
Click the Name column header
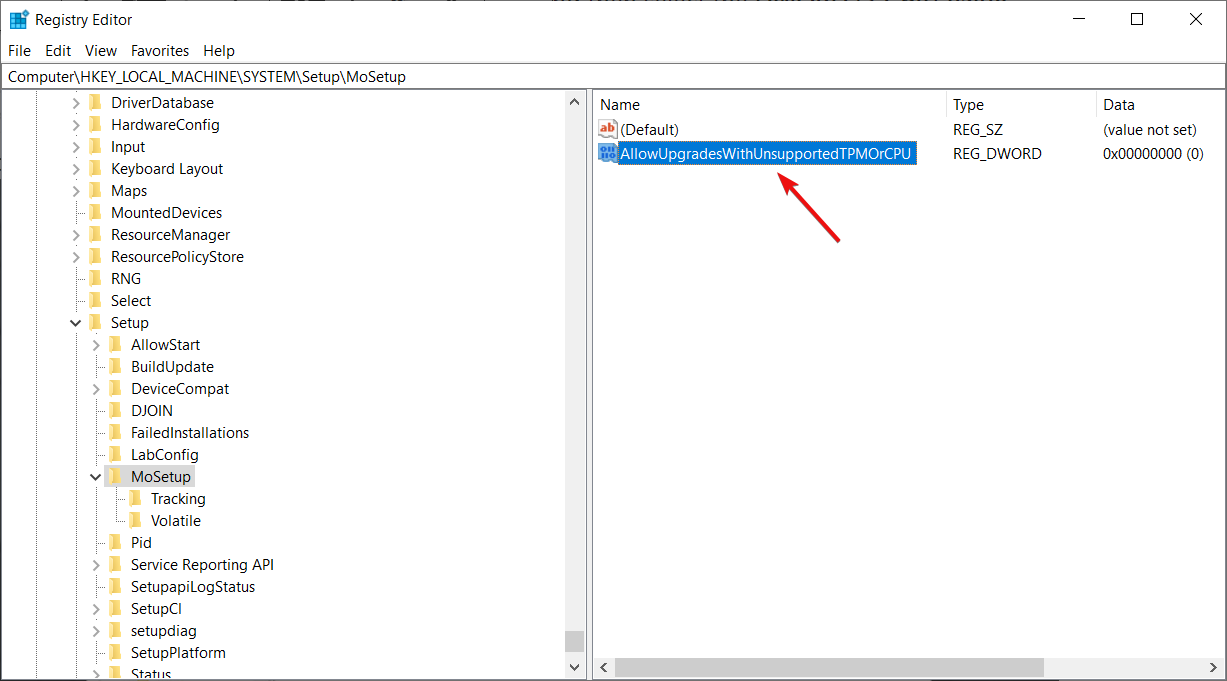pyautogui.click(x=620, y=104)
